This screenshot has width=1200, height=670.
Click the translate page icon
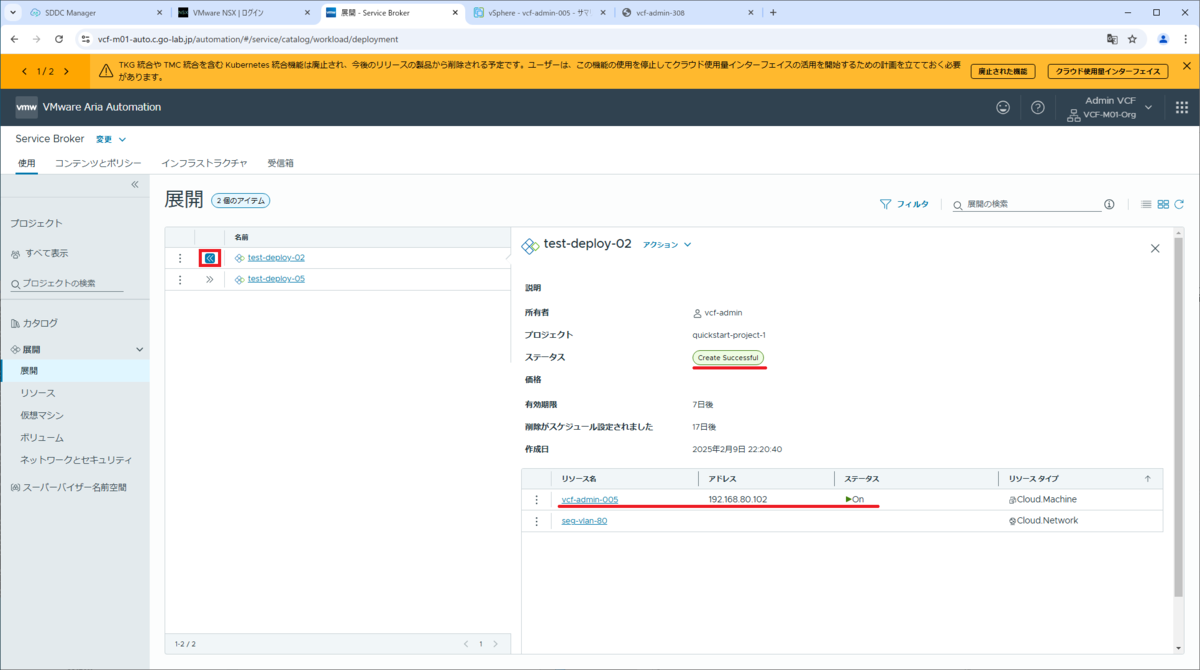(x=1111, y=39)
